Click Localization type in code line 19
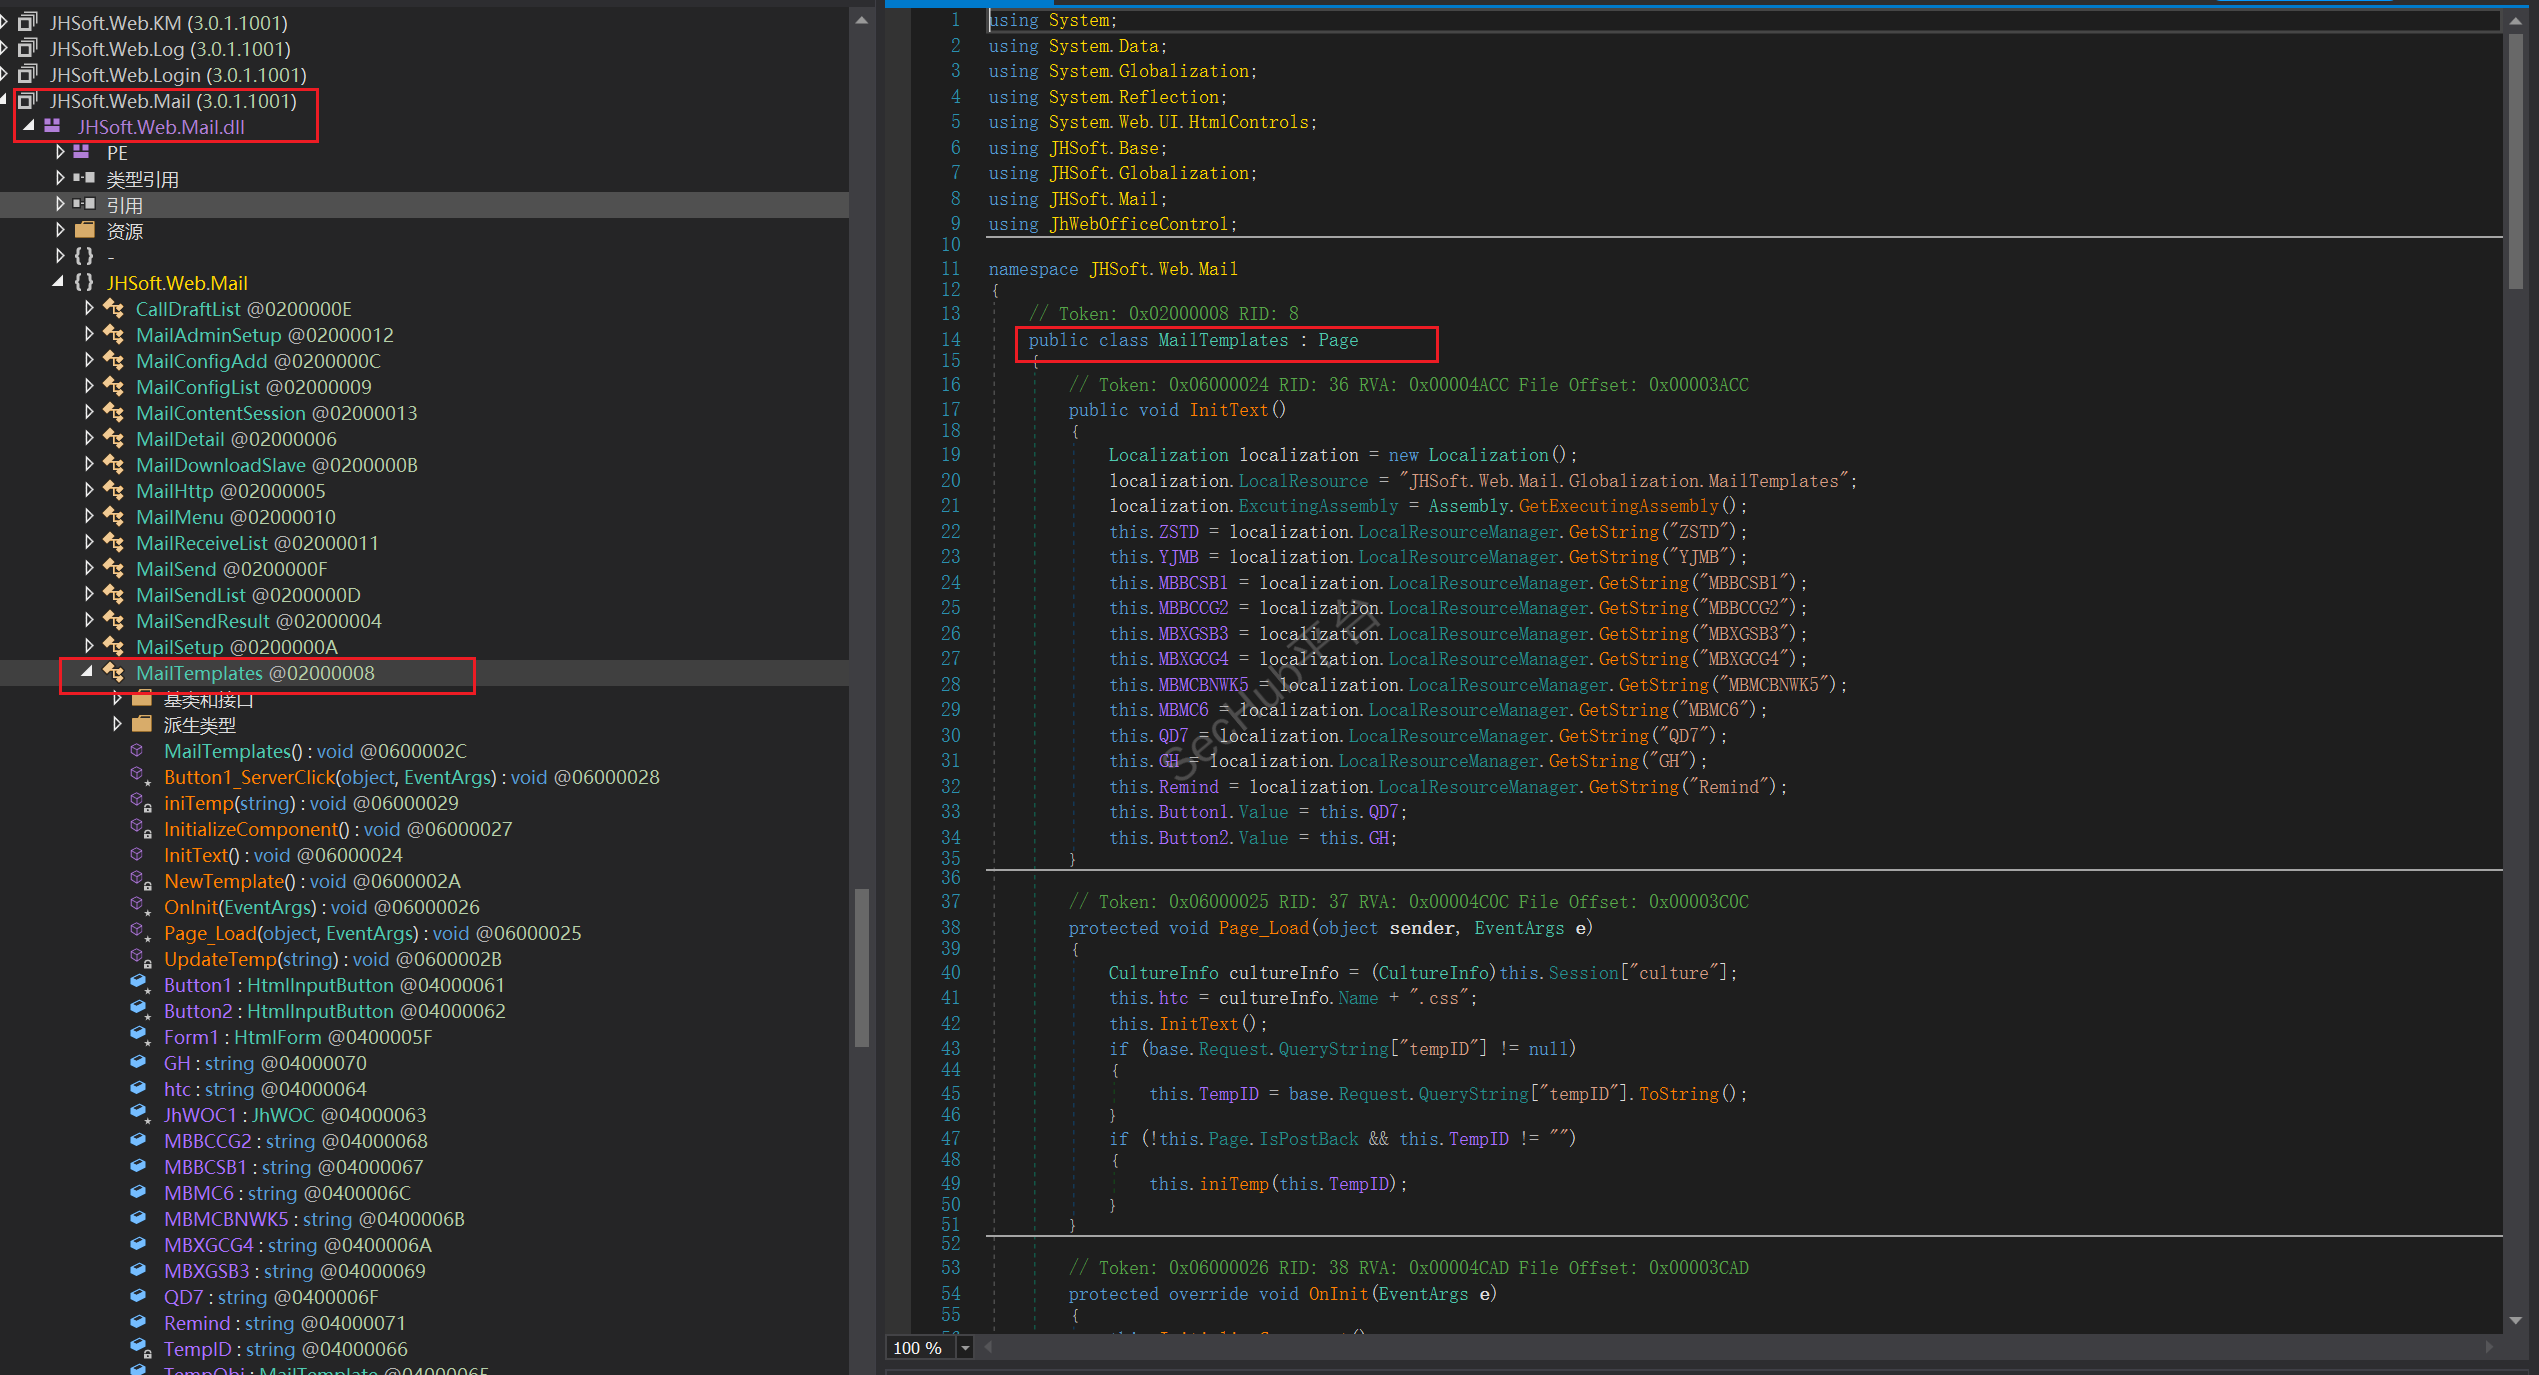 1168,455
